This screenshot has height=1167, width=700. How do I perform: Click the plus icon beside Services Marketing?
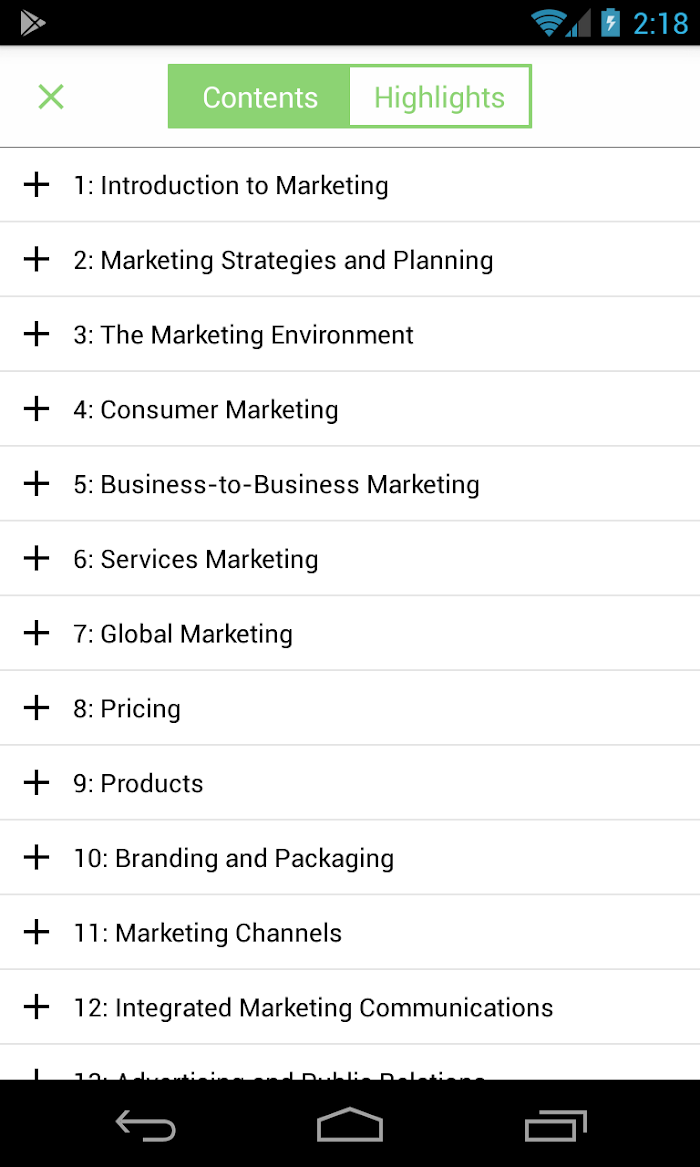(x=36, y=558)
